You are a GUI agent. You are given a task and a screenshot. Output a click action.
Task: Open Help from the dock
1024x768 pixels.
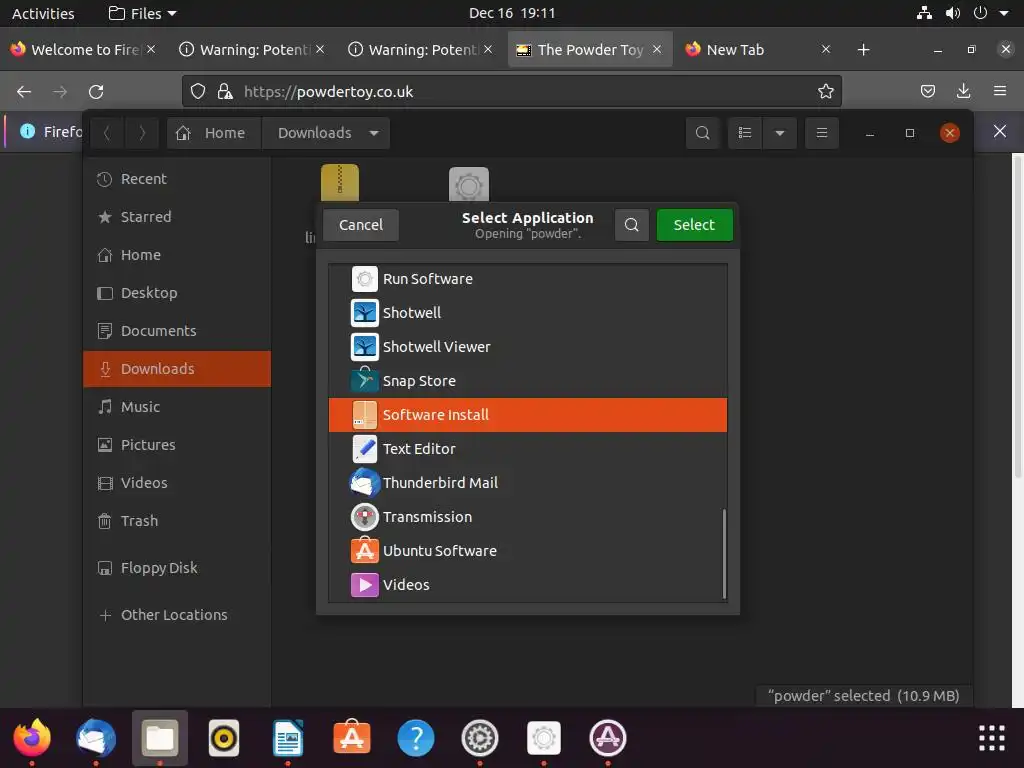(416, 738)
